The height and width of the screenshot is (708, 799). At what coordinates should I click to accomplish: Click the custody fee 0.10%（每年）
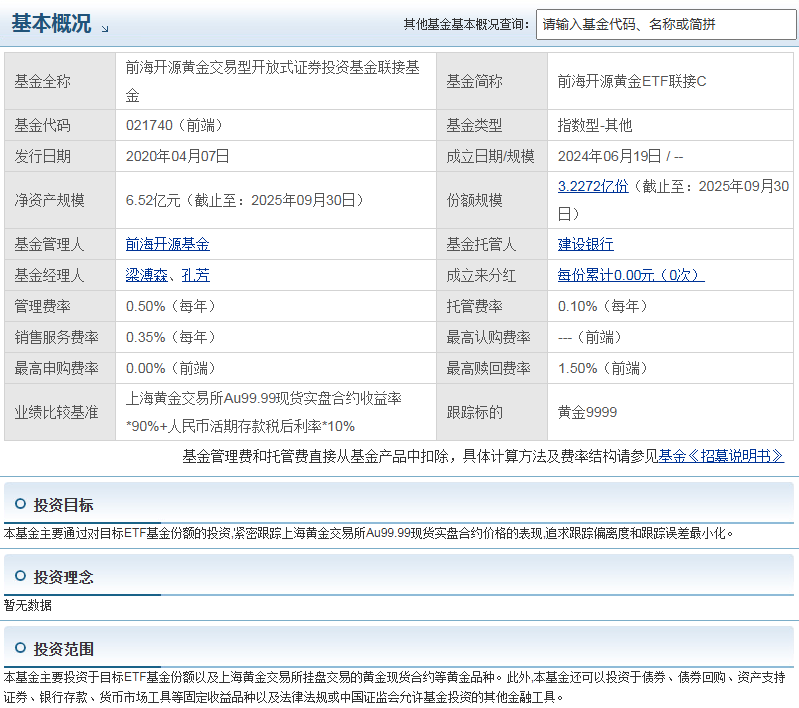tap(603, 306)
